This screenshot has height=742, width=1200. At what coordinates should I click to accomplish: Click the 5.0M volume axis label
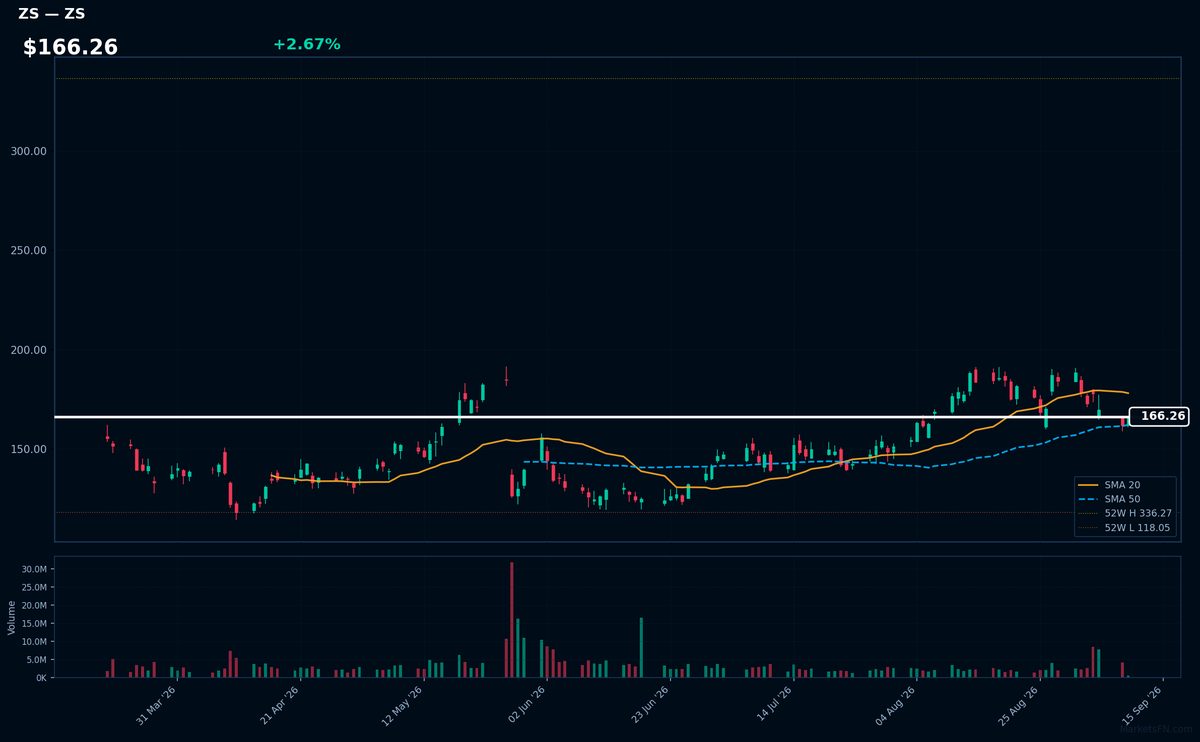tap(36, 659)
